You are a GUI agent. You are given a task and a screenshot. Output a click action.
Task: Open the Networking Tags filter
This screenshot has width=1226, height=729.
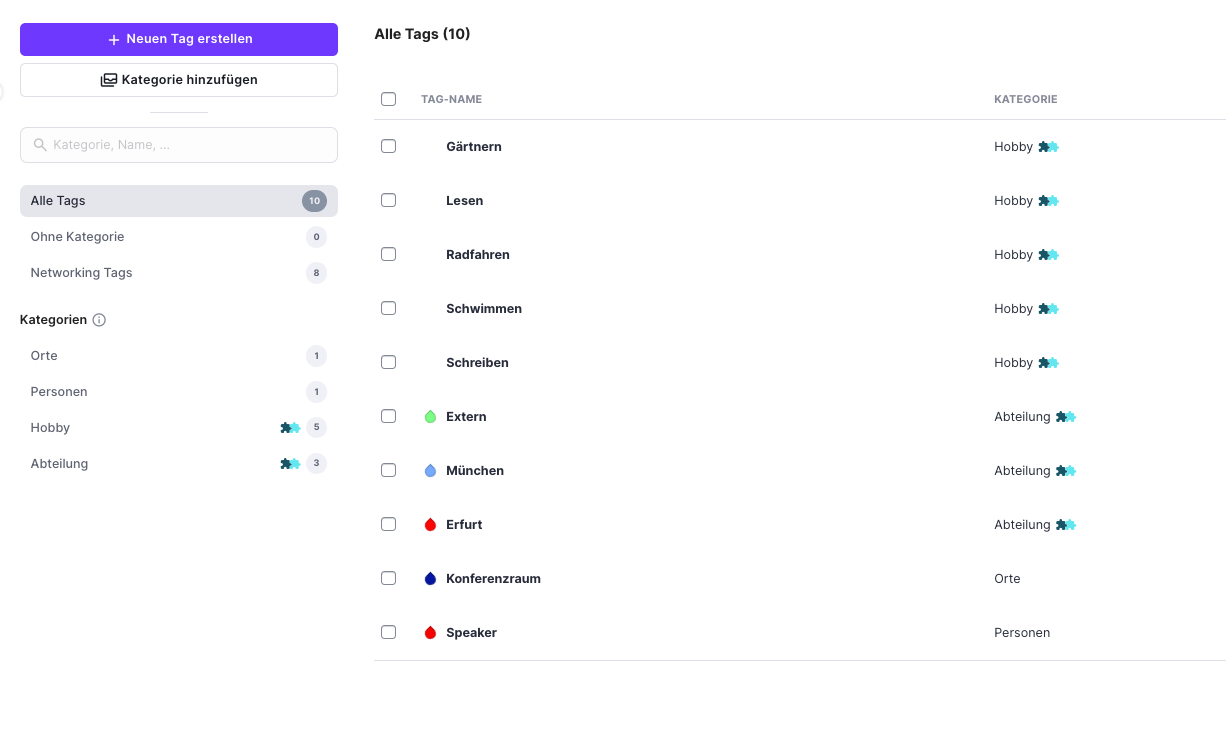click(x=179, y=273)
